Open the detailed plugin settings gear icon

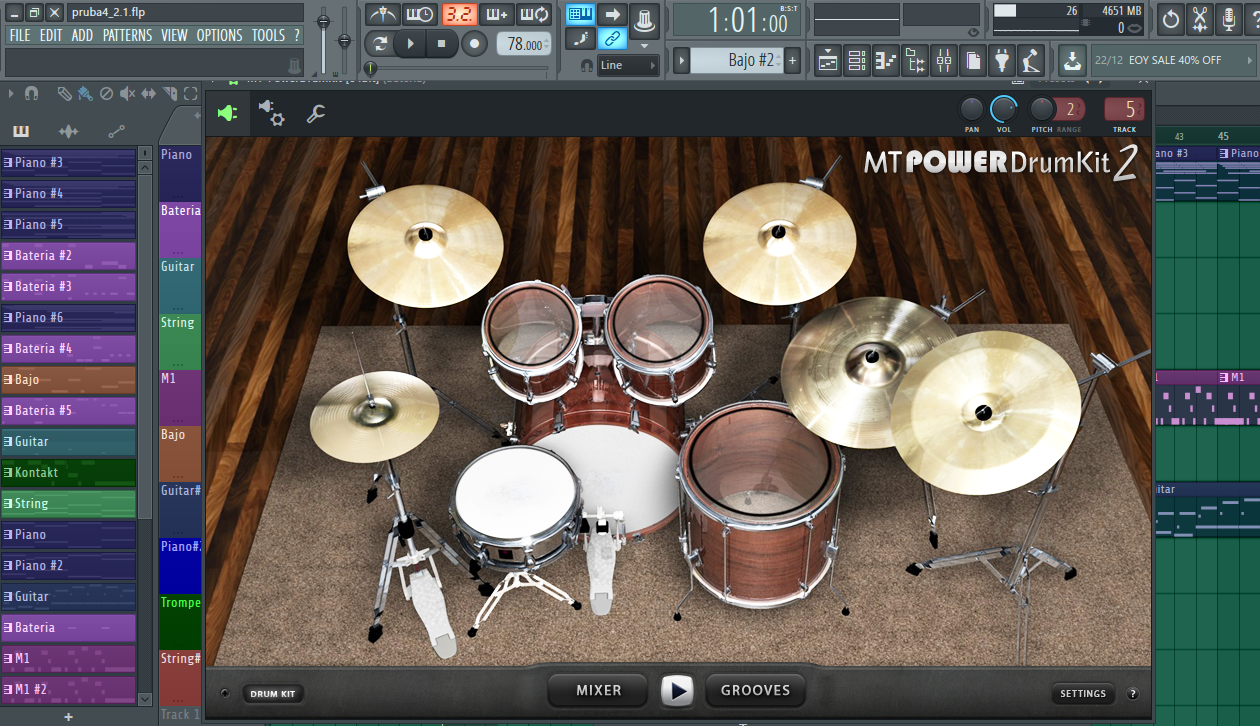point(270,113)
